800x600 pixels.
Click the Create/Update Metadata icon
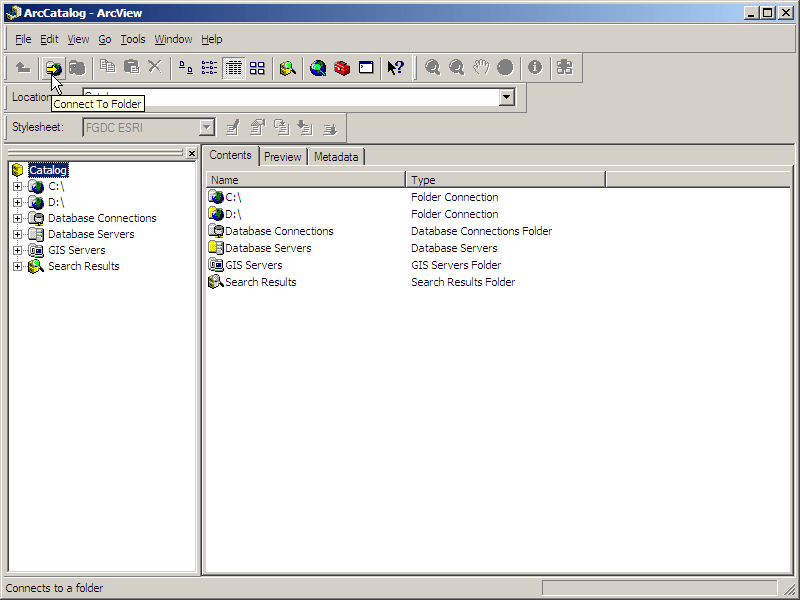click(x=282, y=128)
